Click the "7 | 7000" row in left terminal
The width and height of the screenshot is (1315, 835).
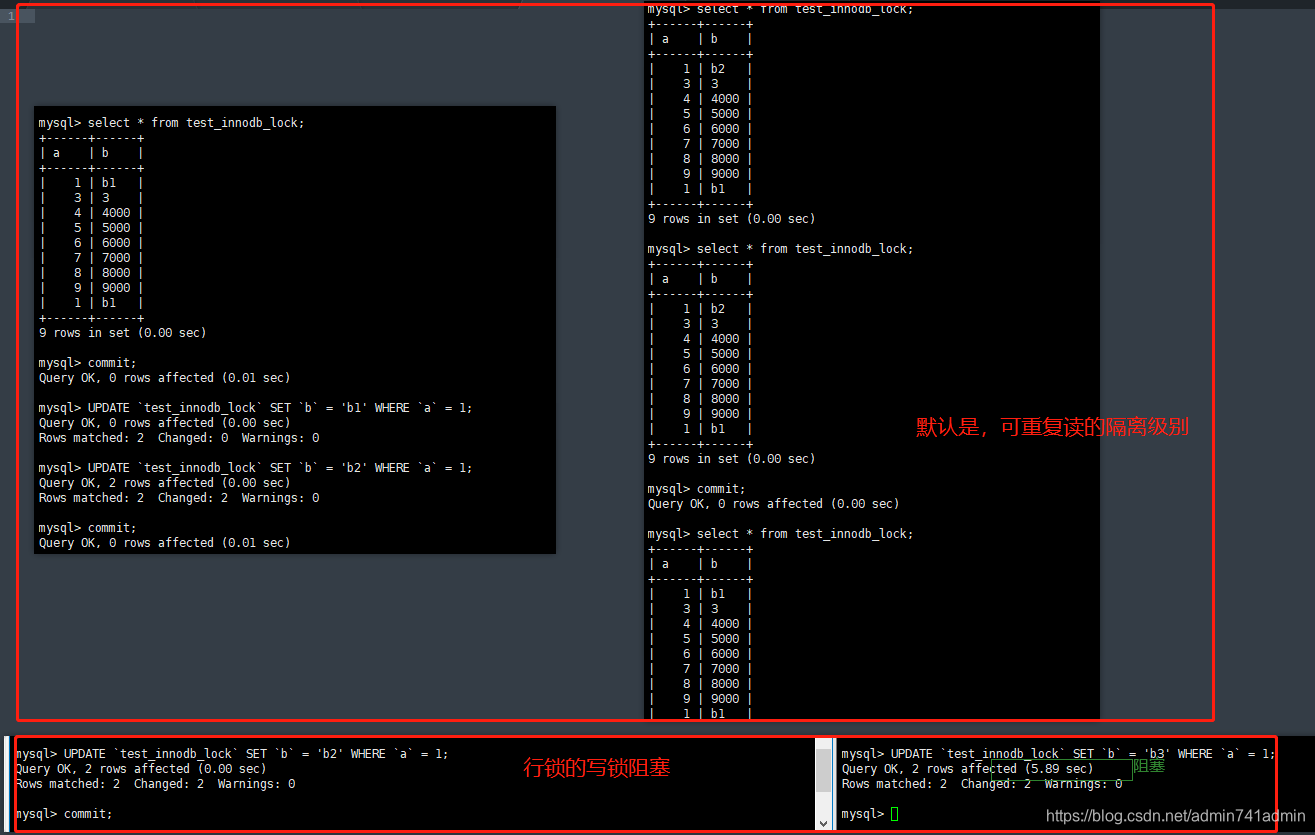click(91, 258)
